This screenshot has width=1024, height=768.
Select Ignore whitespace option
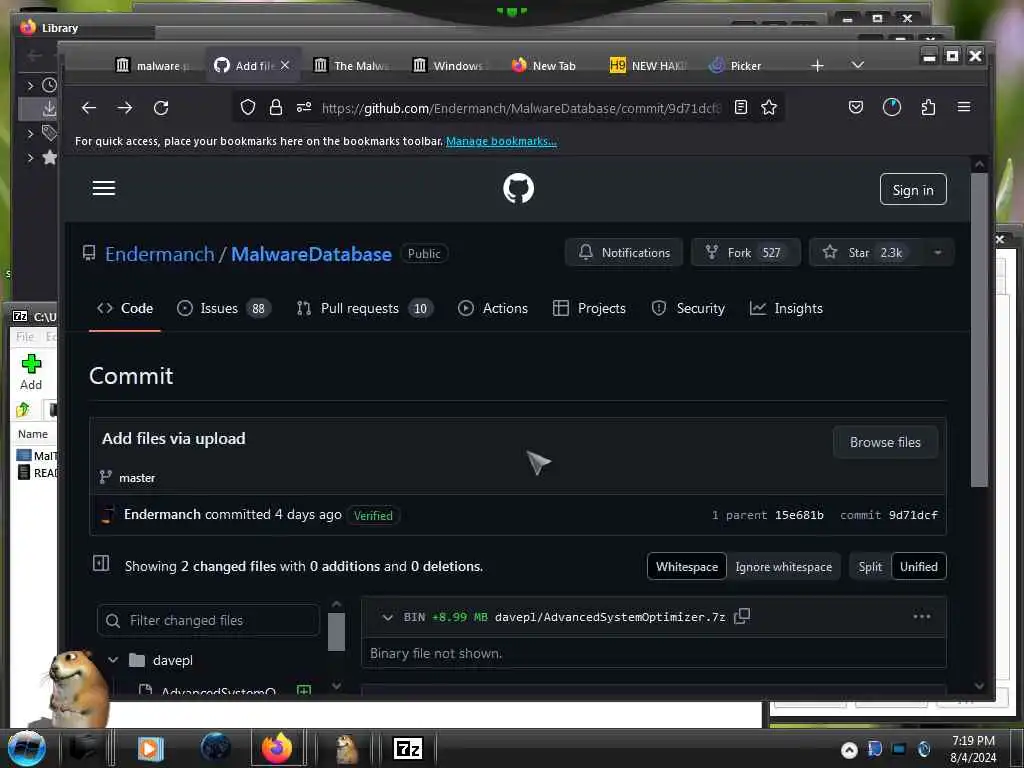coord(783,567)
